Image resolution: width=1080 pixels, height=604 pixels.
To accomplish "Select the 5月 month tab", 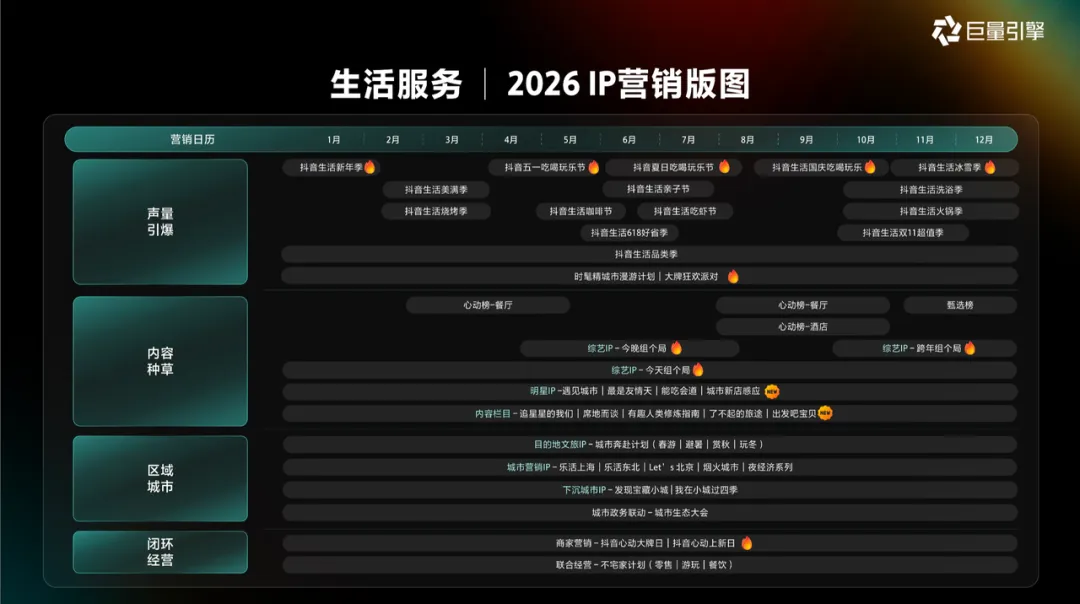I will click(x=570, y=139).
